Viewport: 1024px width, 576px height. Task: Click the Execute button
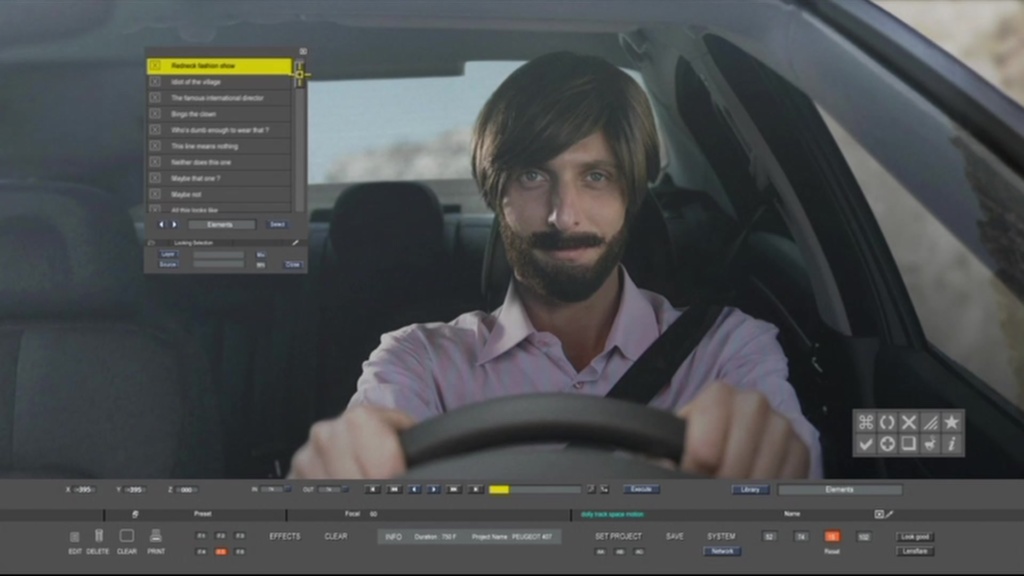(x=641, y=489)
